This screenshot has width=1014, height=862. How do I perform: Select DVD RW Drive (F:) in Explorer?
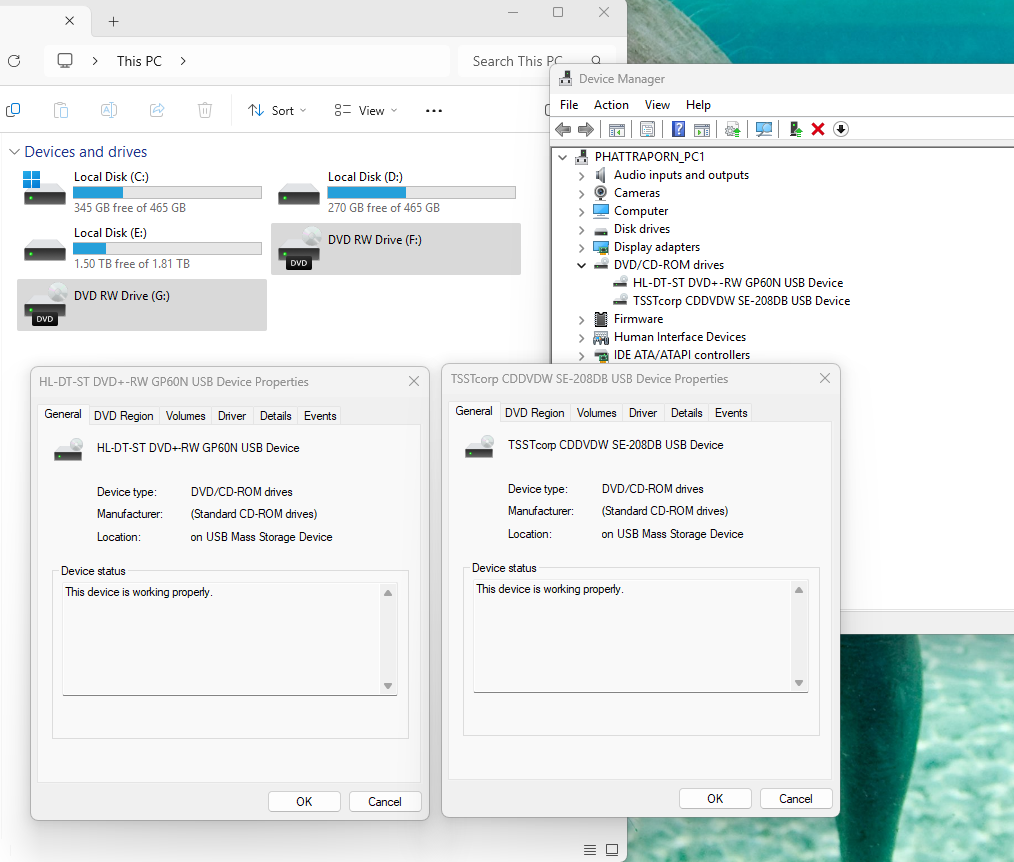coord(396,249)
